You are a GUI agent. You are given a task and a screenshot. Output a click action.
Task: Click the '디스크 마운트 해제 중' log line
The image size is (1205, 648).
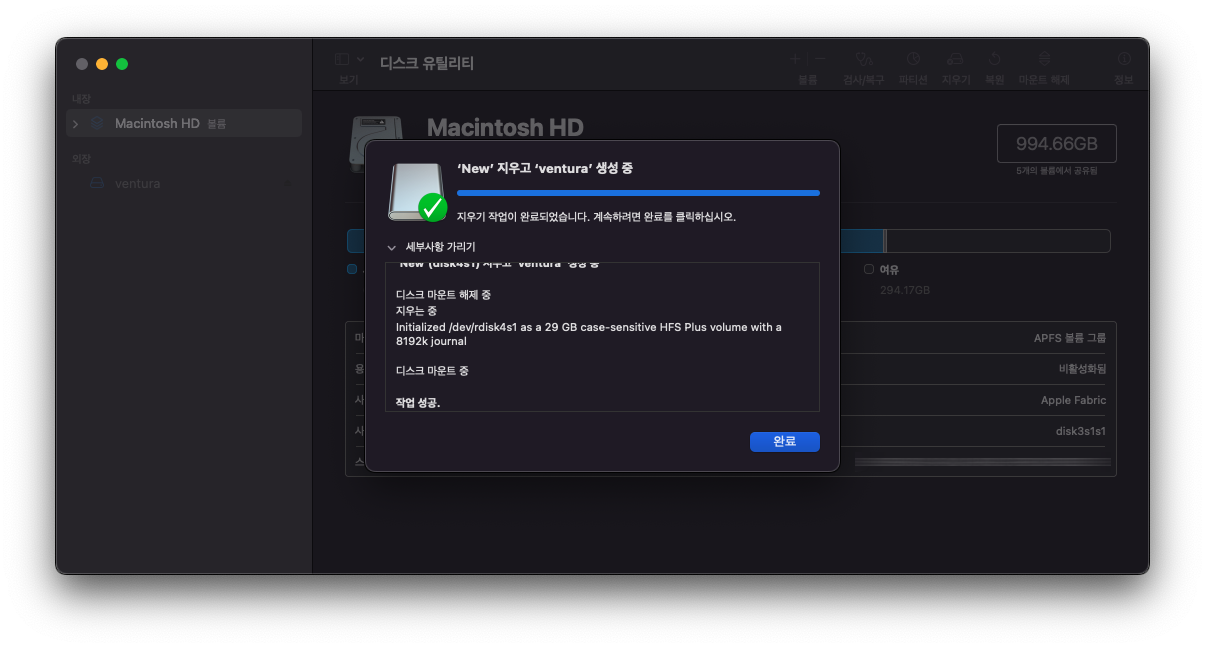443,295
